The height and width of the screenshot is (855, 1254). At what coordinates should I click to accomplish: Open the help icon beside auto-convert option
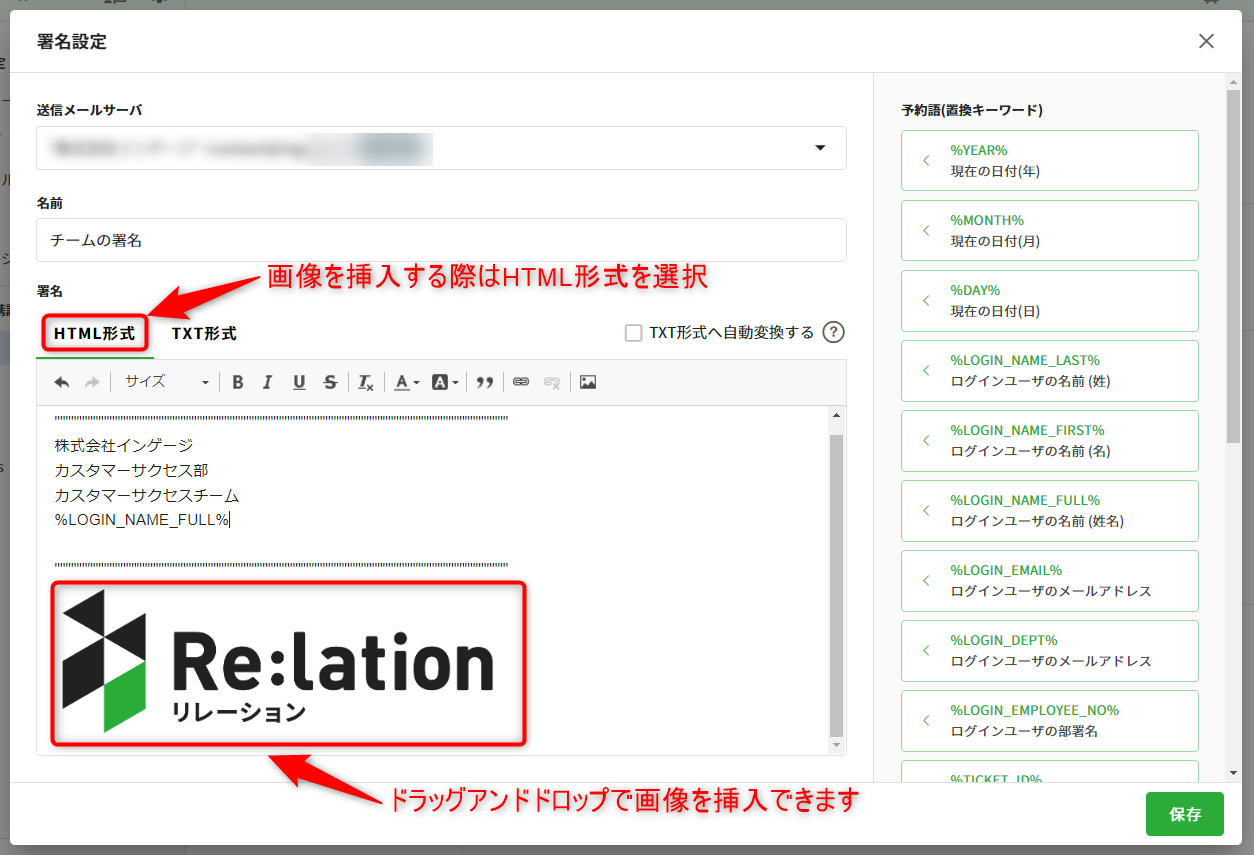pyautogui.click(x=833, y=333)
